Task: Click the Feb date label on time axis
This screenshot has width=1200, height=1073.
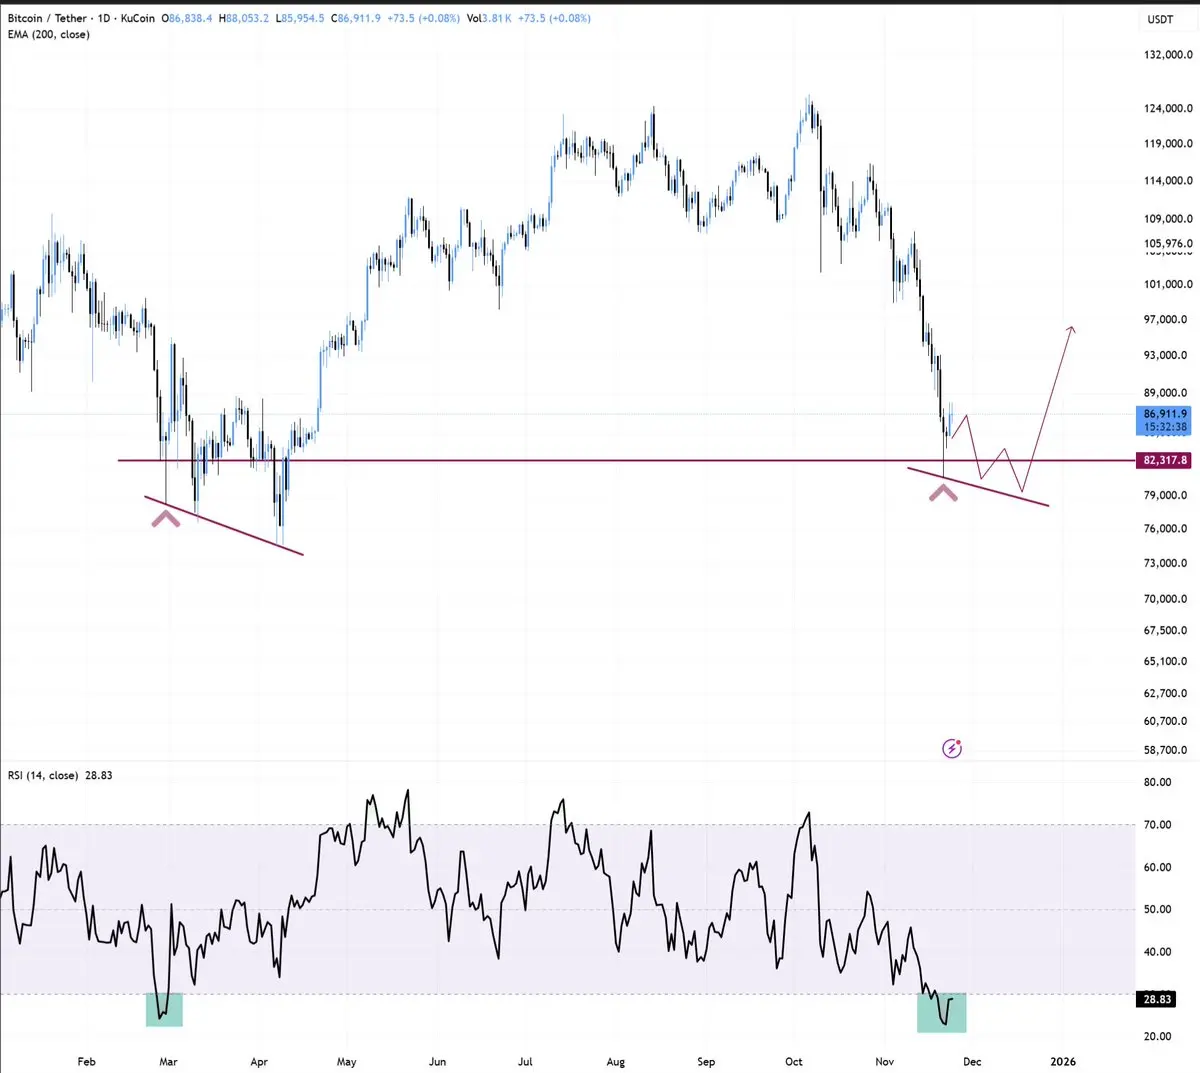Action: click(x=86, y=1061)
